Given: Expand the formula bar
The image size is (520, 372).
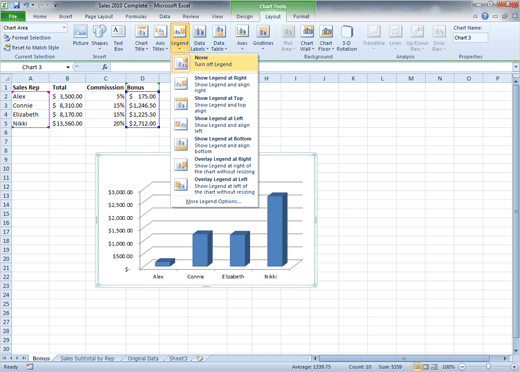Looking at the screenshot, I should pyautogui.click(x=516, y=67).
